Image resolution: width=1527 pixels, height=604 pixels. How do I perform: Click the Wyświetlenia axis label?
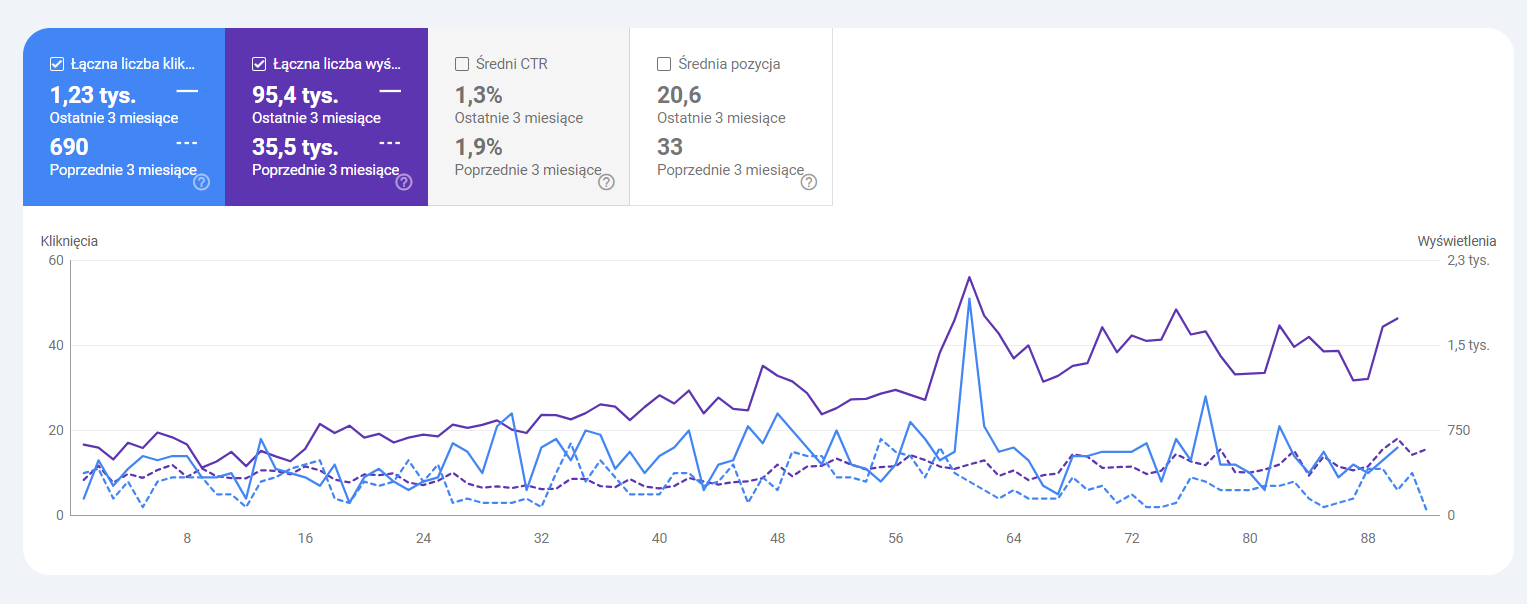pos(1457,241)
